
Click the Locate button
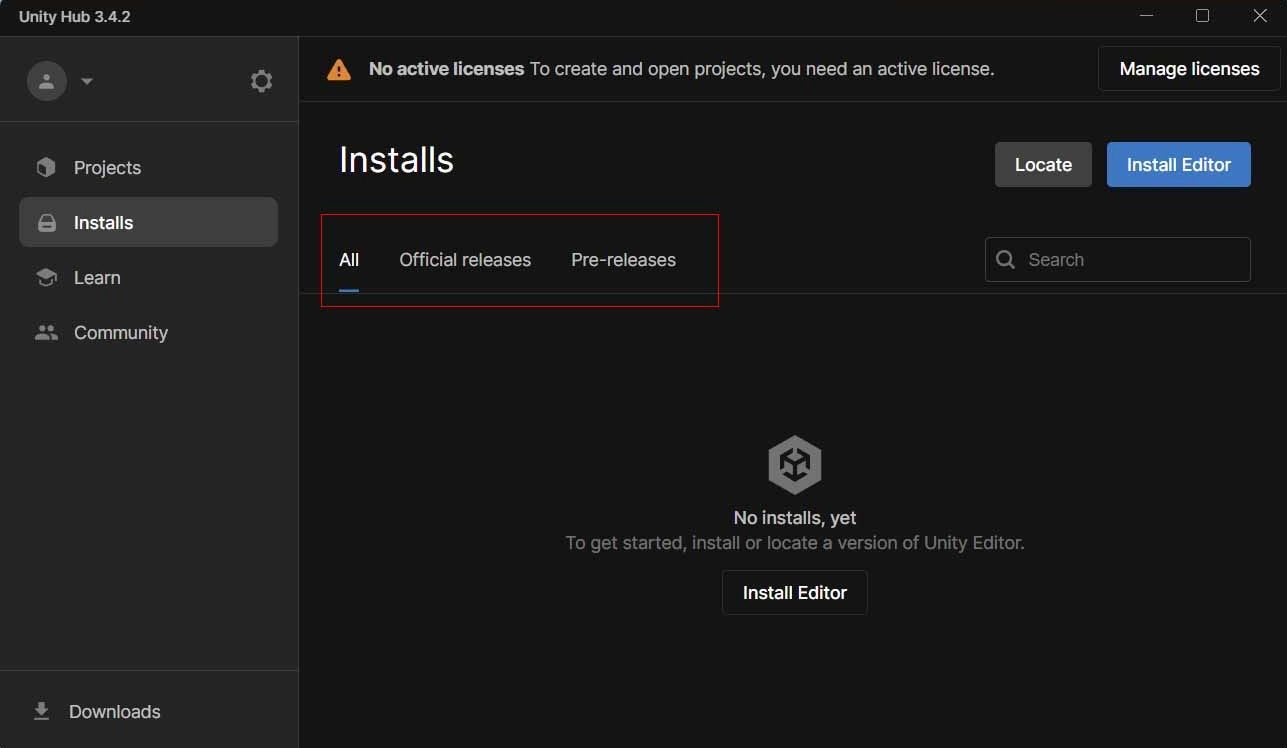[x=1043, y=165]
